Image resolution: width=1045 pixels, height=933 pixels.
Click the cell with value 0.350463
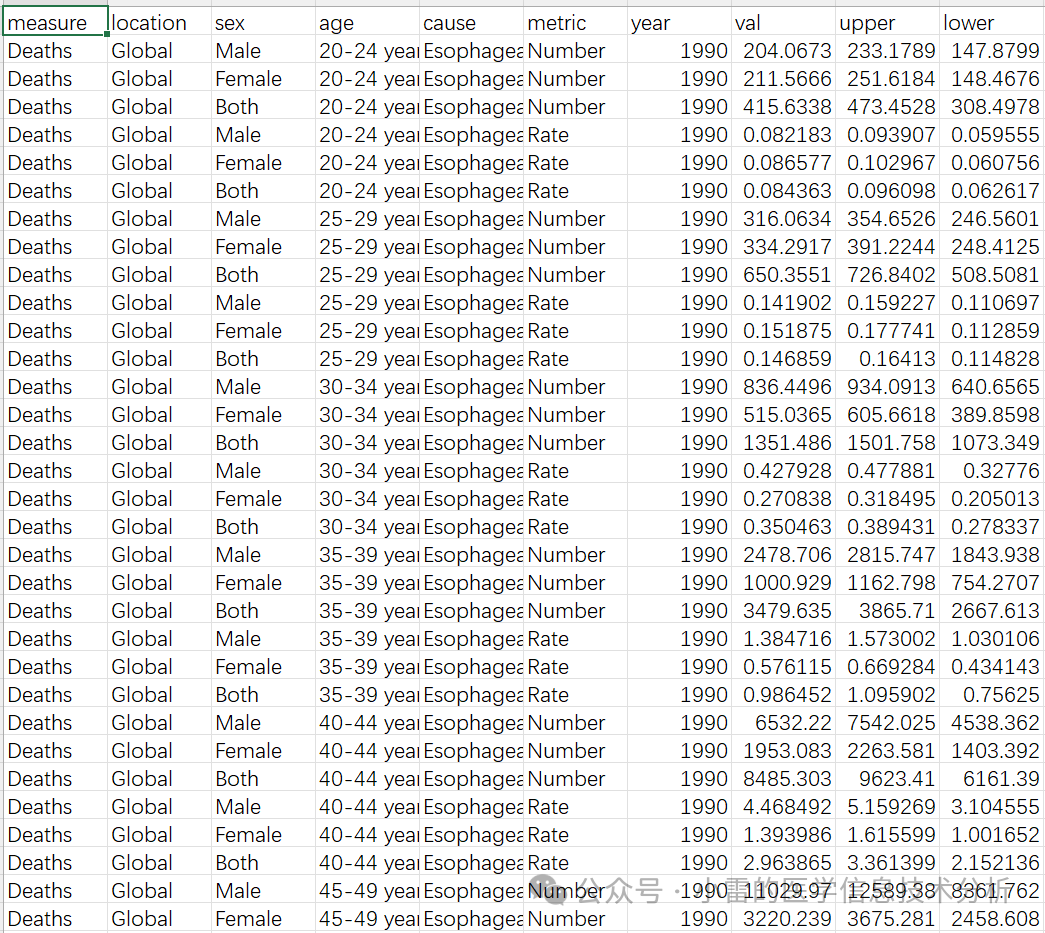coord(783,526)
